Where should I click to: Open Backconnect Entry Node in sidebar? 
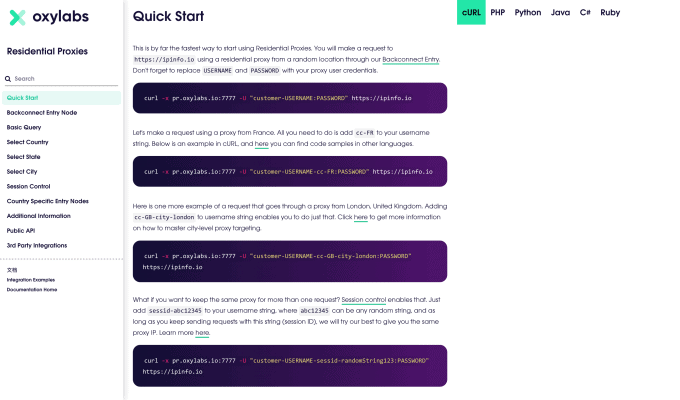pyautogui.click(x=42, y=112)
